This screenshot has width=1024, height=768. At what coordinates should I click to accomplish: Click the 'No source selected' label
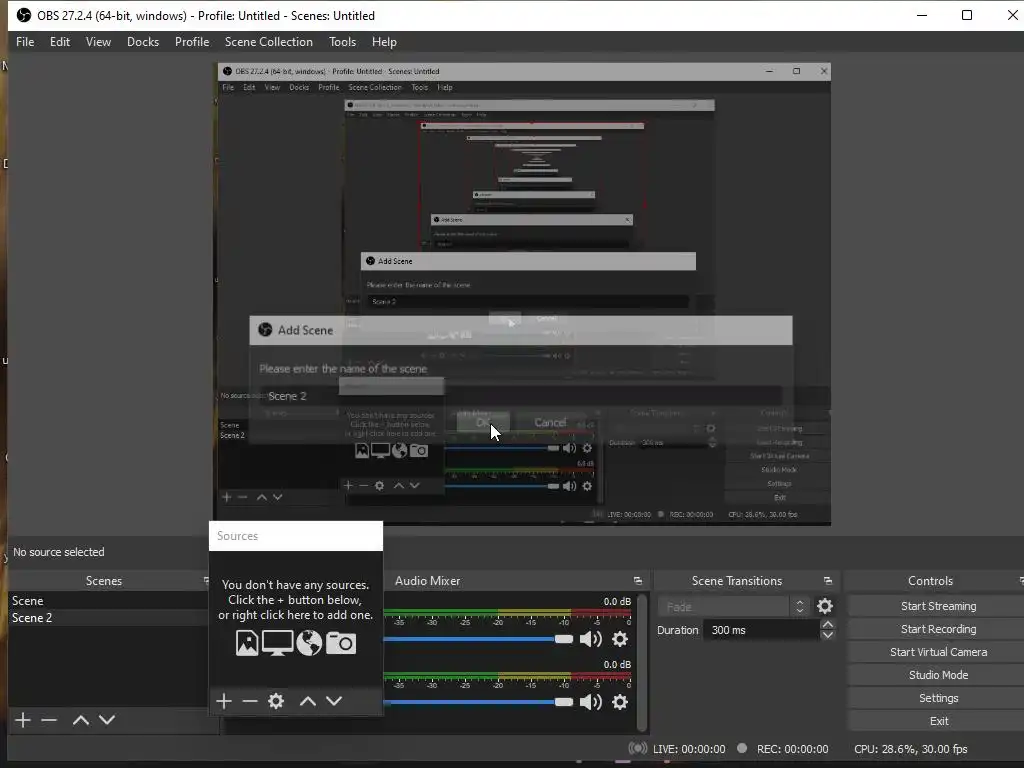coord(59,552)
